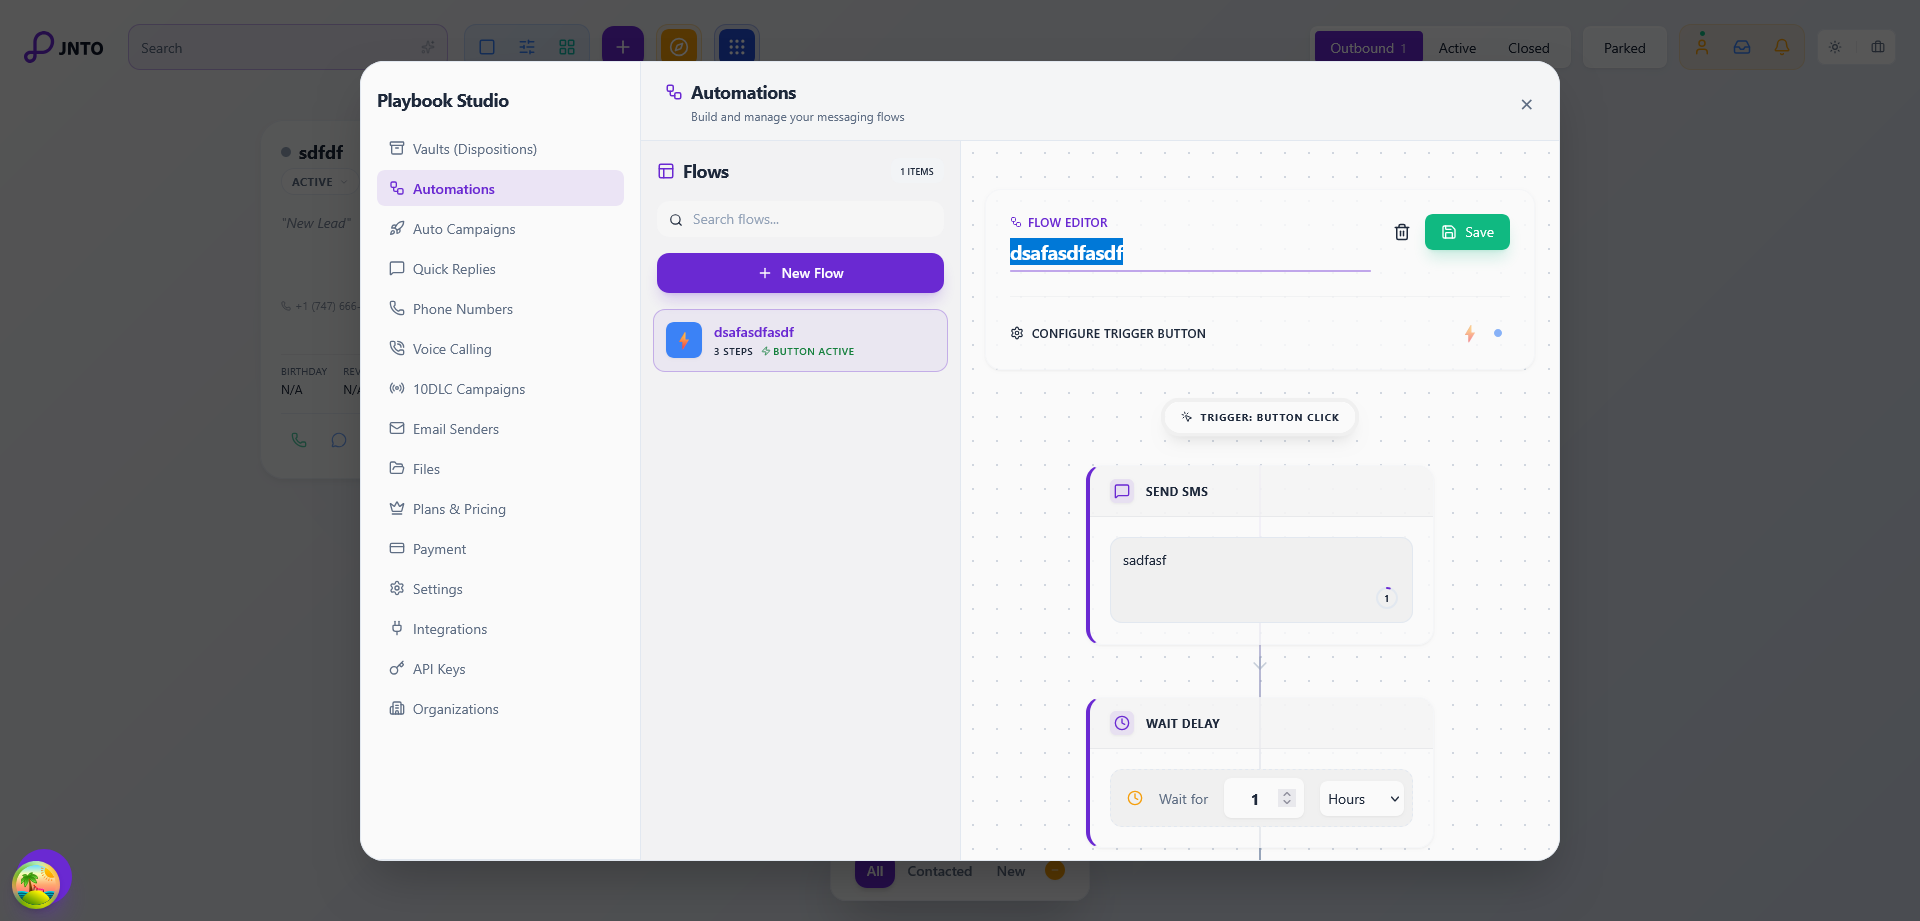The height and width of the screenshot is (921, 1920).
Task: Close the Automations dialog
Action: [1527, 105]
